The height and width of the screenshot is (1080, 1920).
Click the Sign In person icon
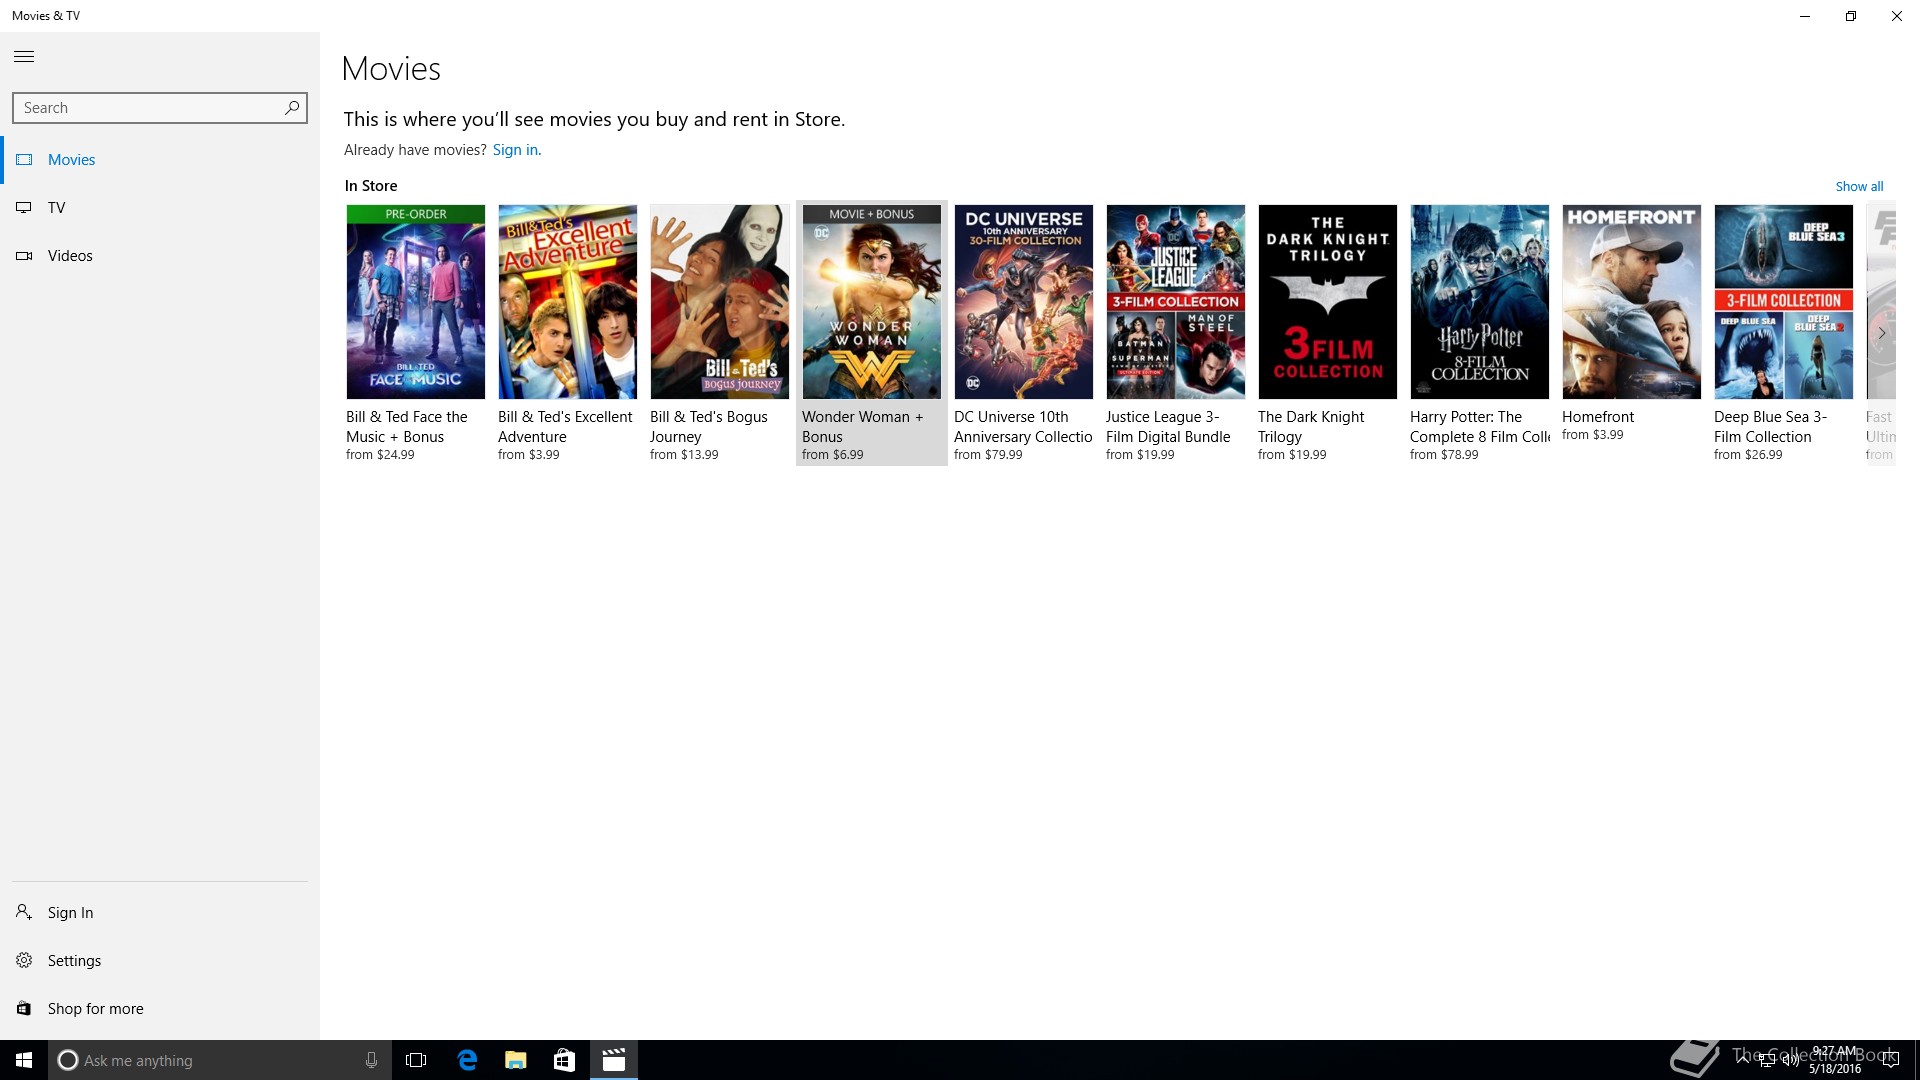pyautogui.click(x=24, y=912)
